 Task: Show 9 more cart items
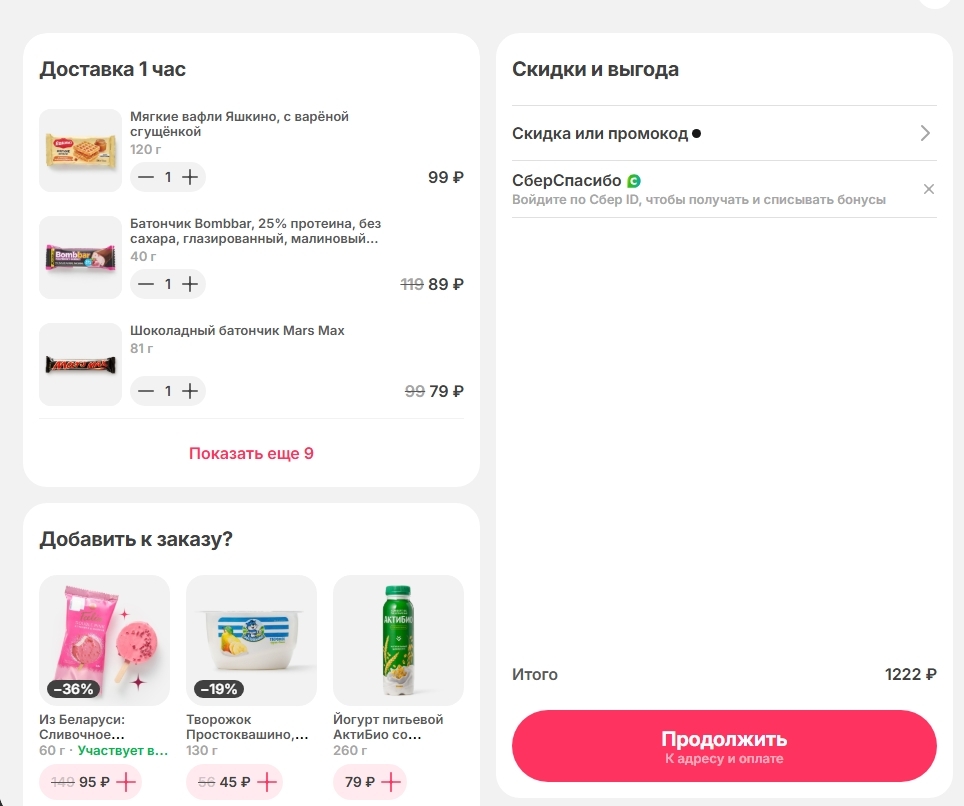[x=251, y=453]
